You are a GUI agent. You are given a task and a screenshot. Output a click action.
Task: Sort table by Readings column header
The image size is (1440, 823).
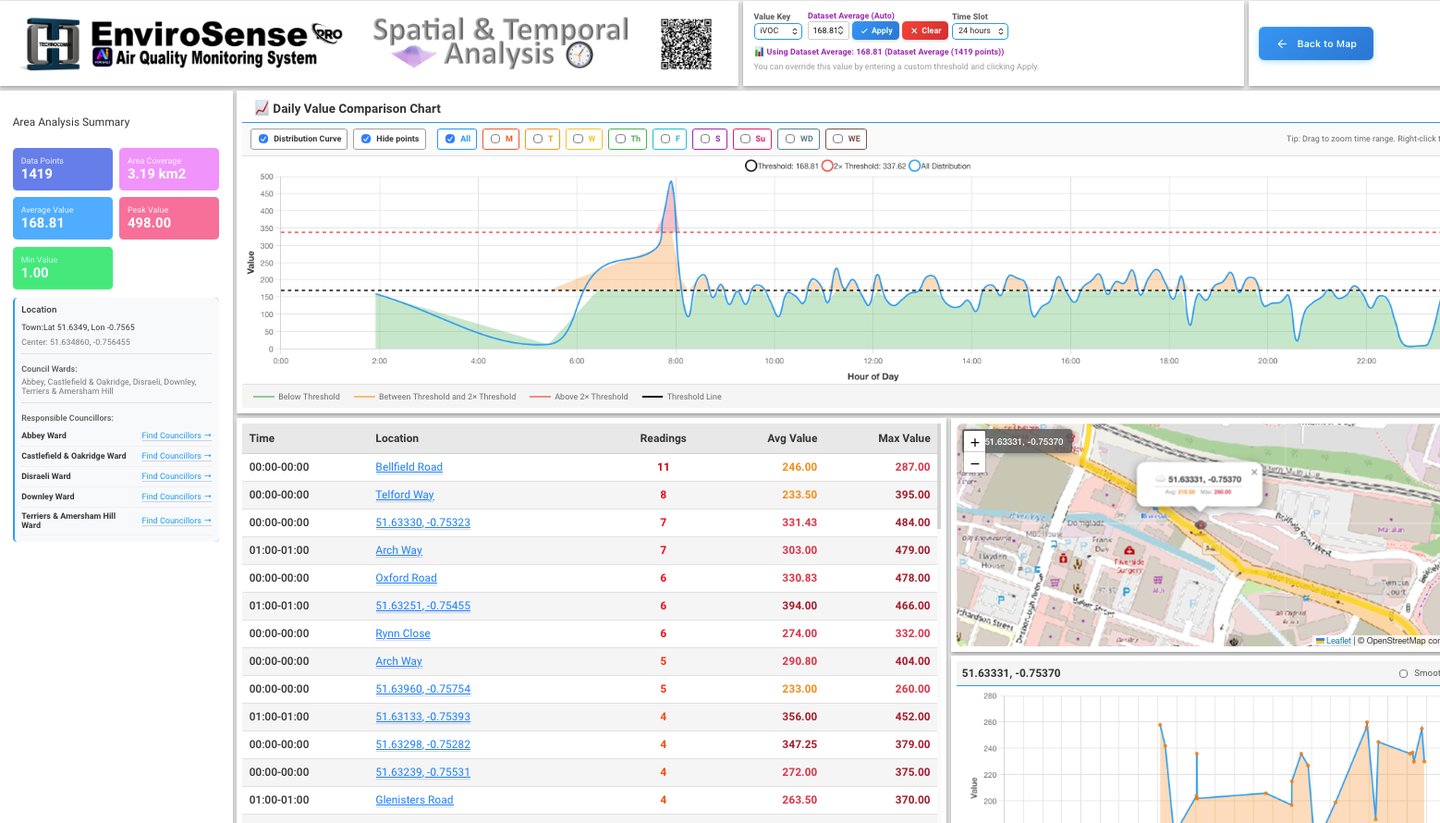(663, 438)
